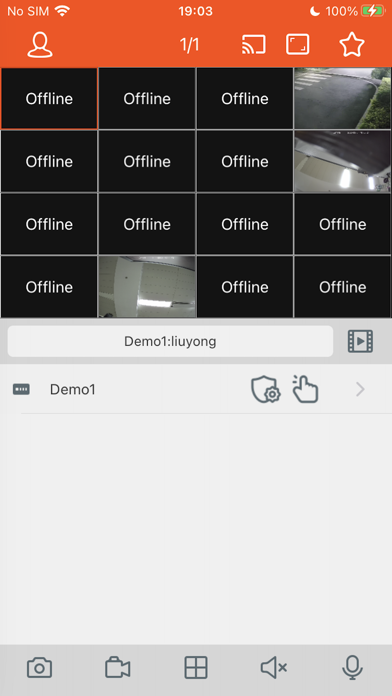
Task: Open video playback film icon
Action: (x=360, y=341)
